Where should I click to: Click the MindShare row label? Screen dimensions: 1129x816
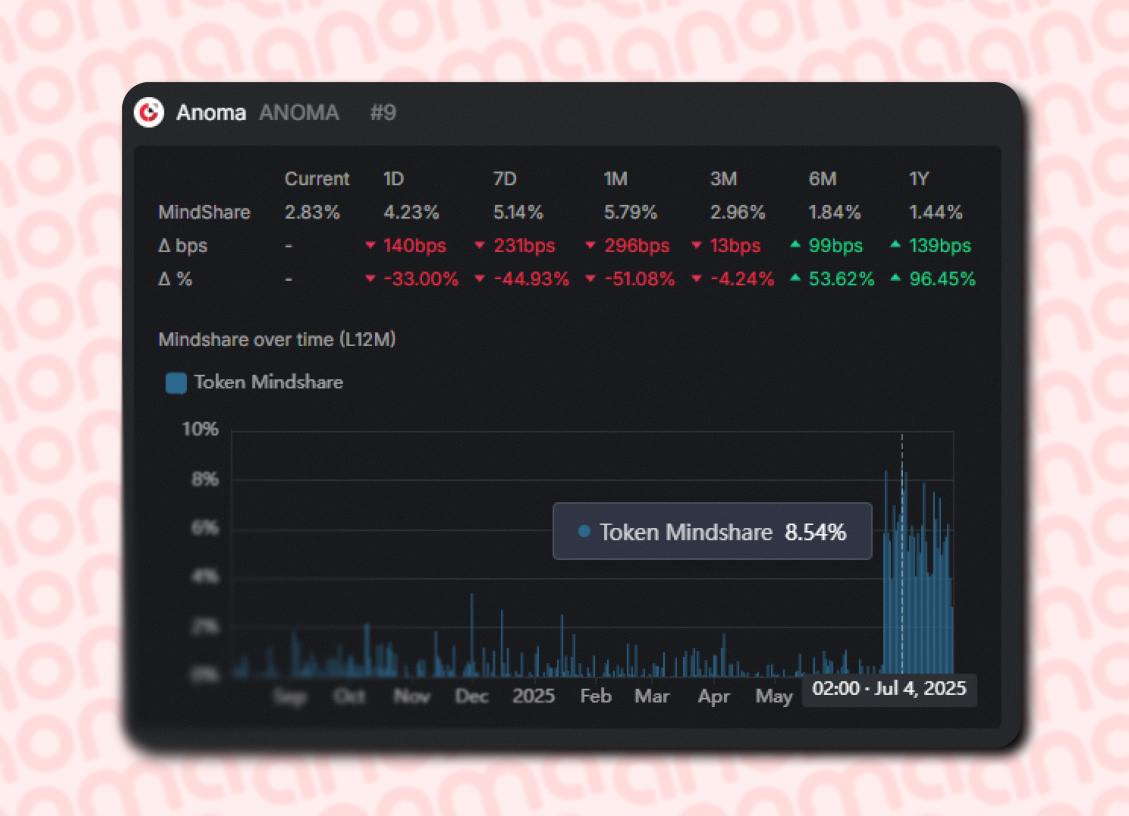pyautogui.click(x=204, y=212)
